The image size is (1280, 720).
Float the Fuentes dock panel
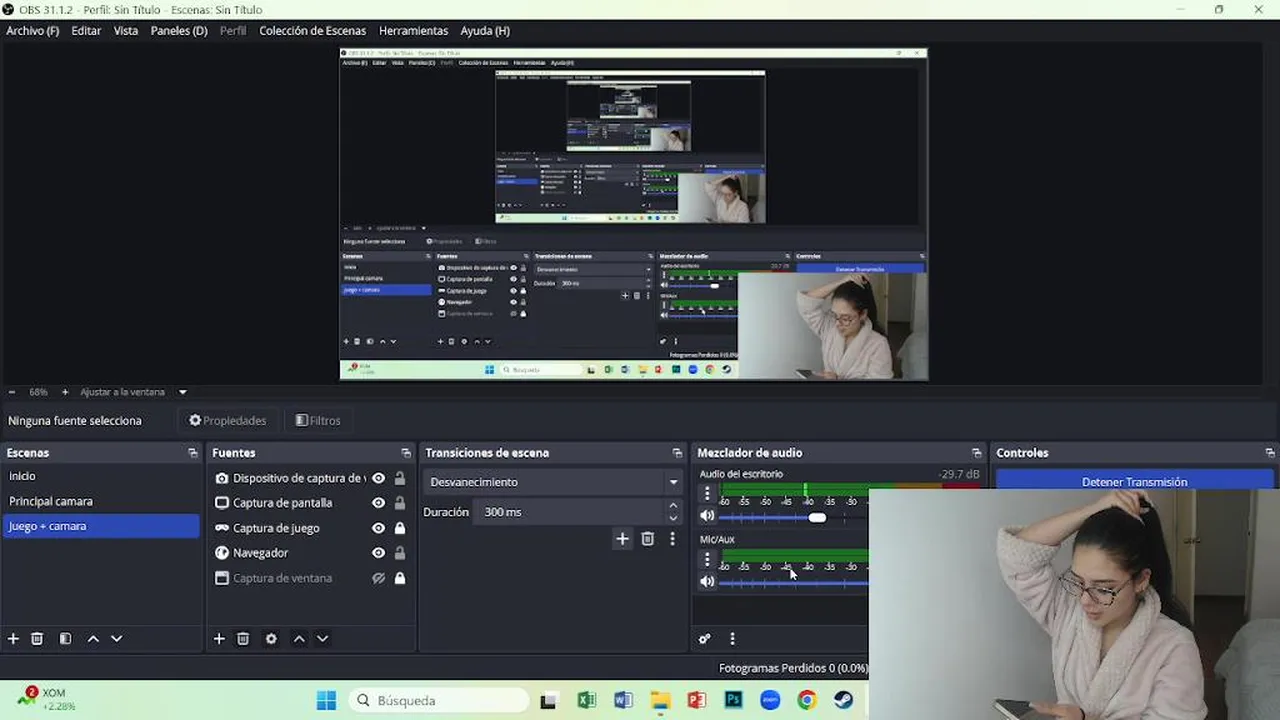[406, 453]
